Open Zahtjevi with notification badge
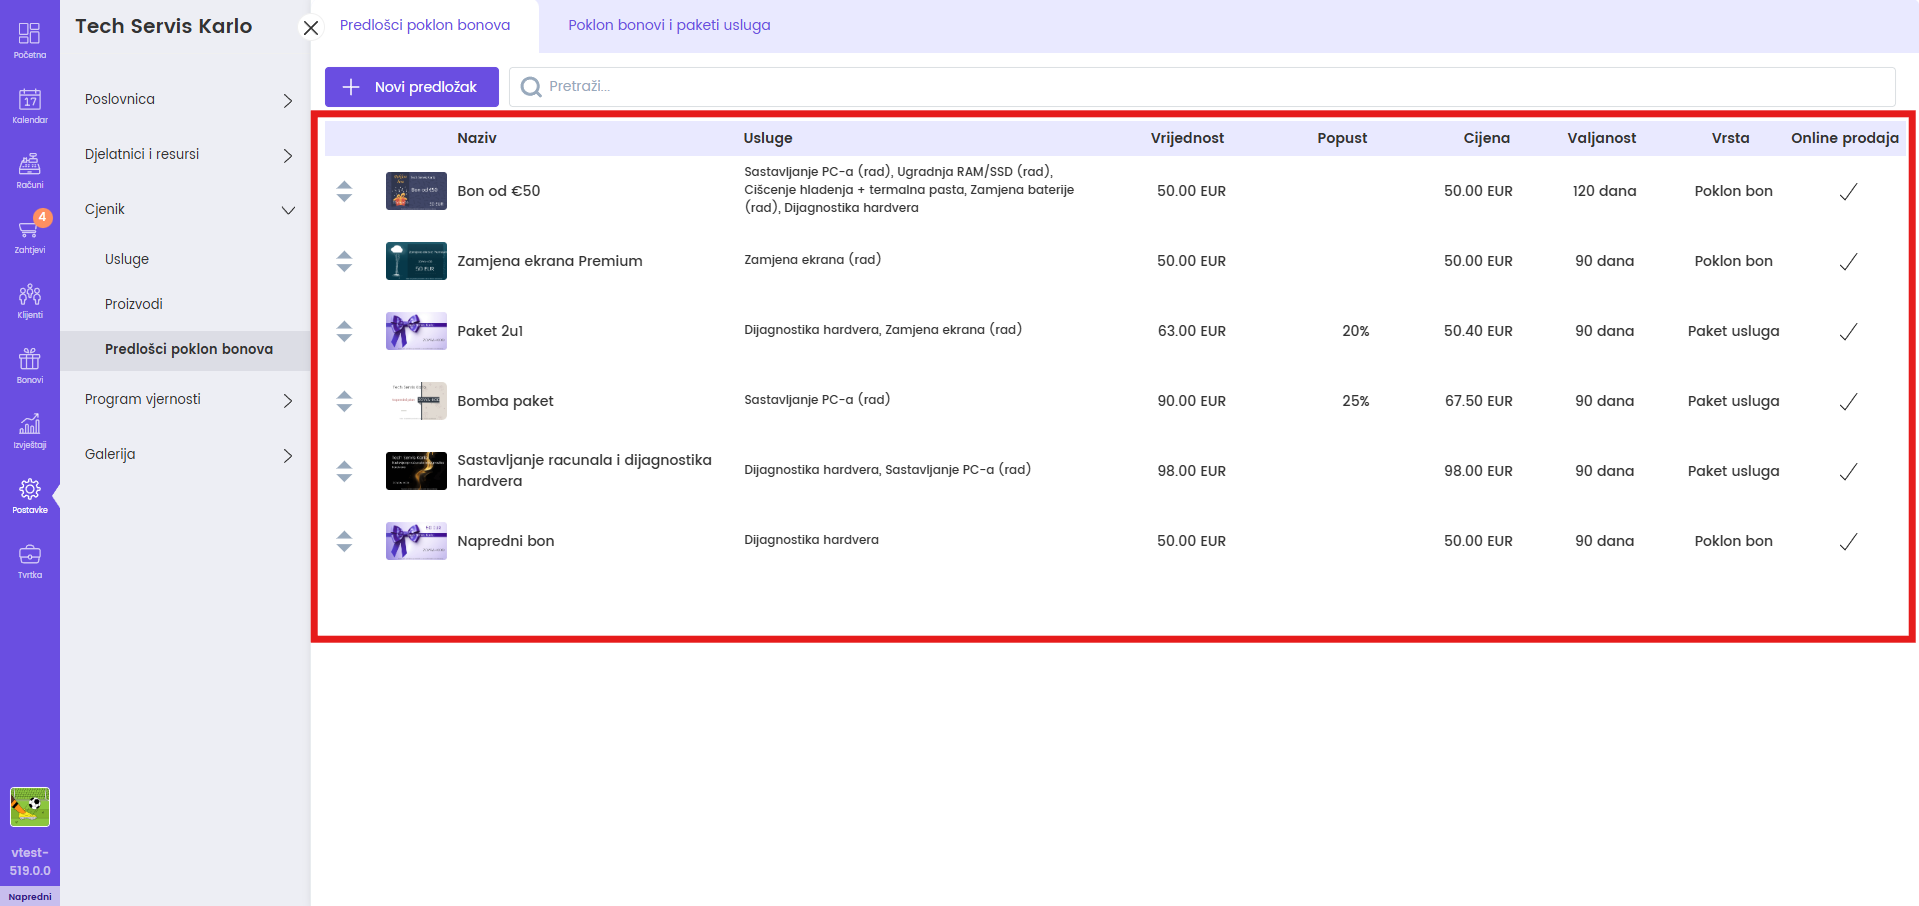Image resolution: width=1919 pixels, height=906 pixels. point(30,235)
